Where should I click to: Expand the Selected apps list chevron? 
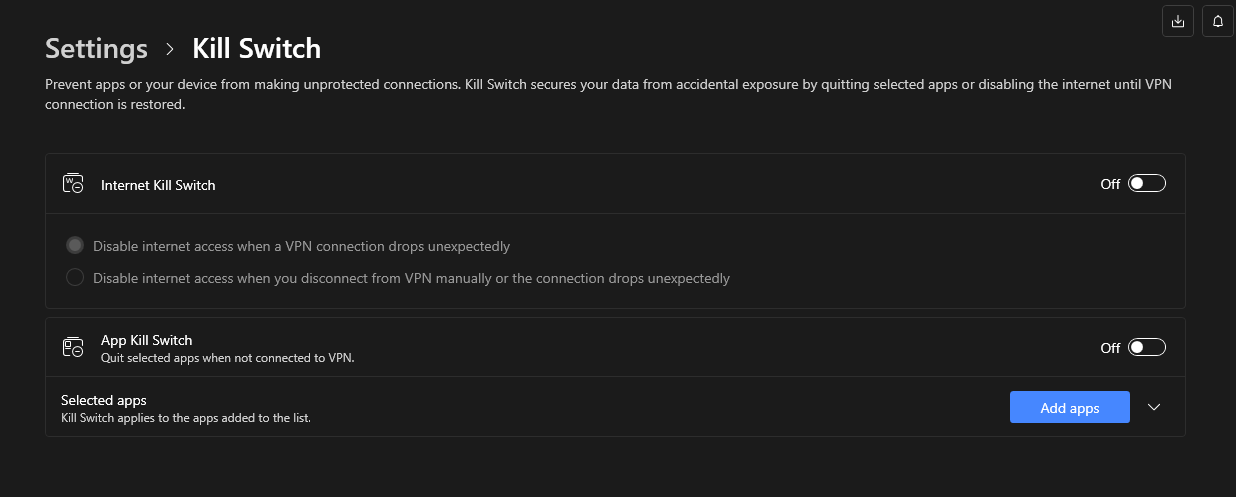pyautogui.click(x=1154, y=407)
